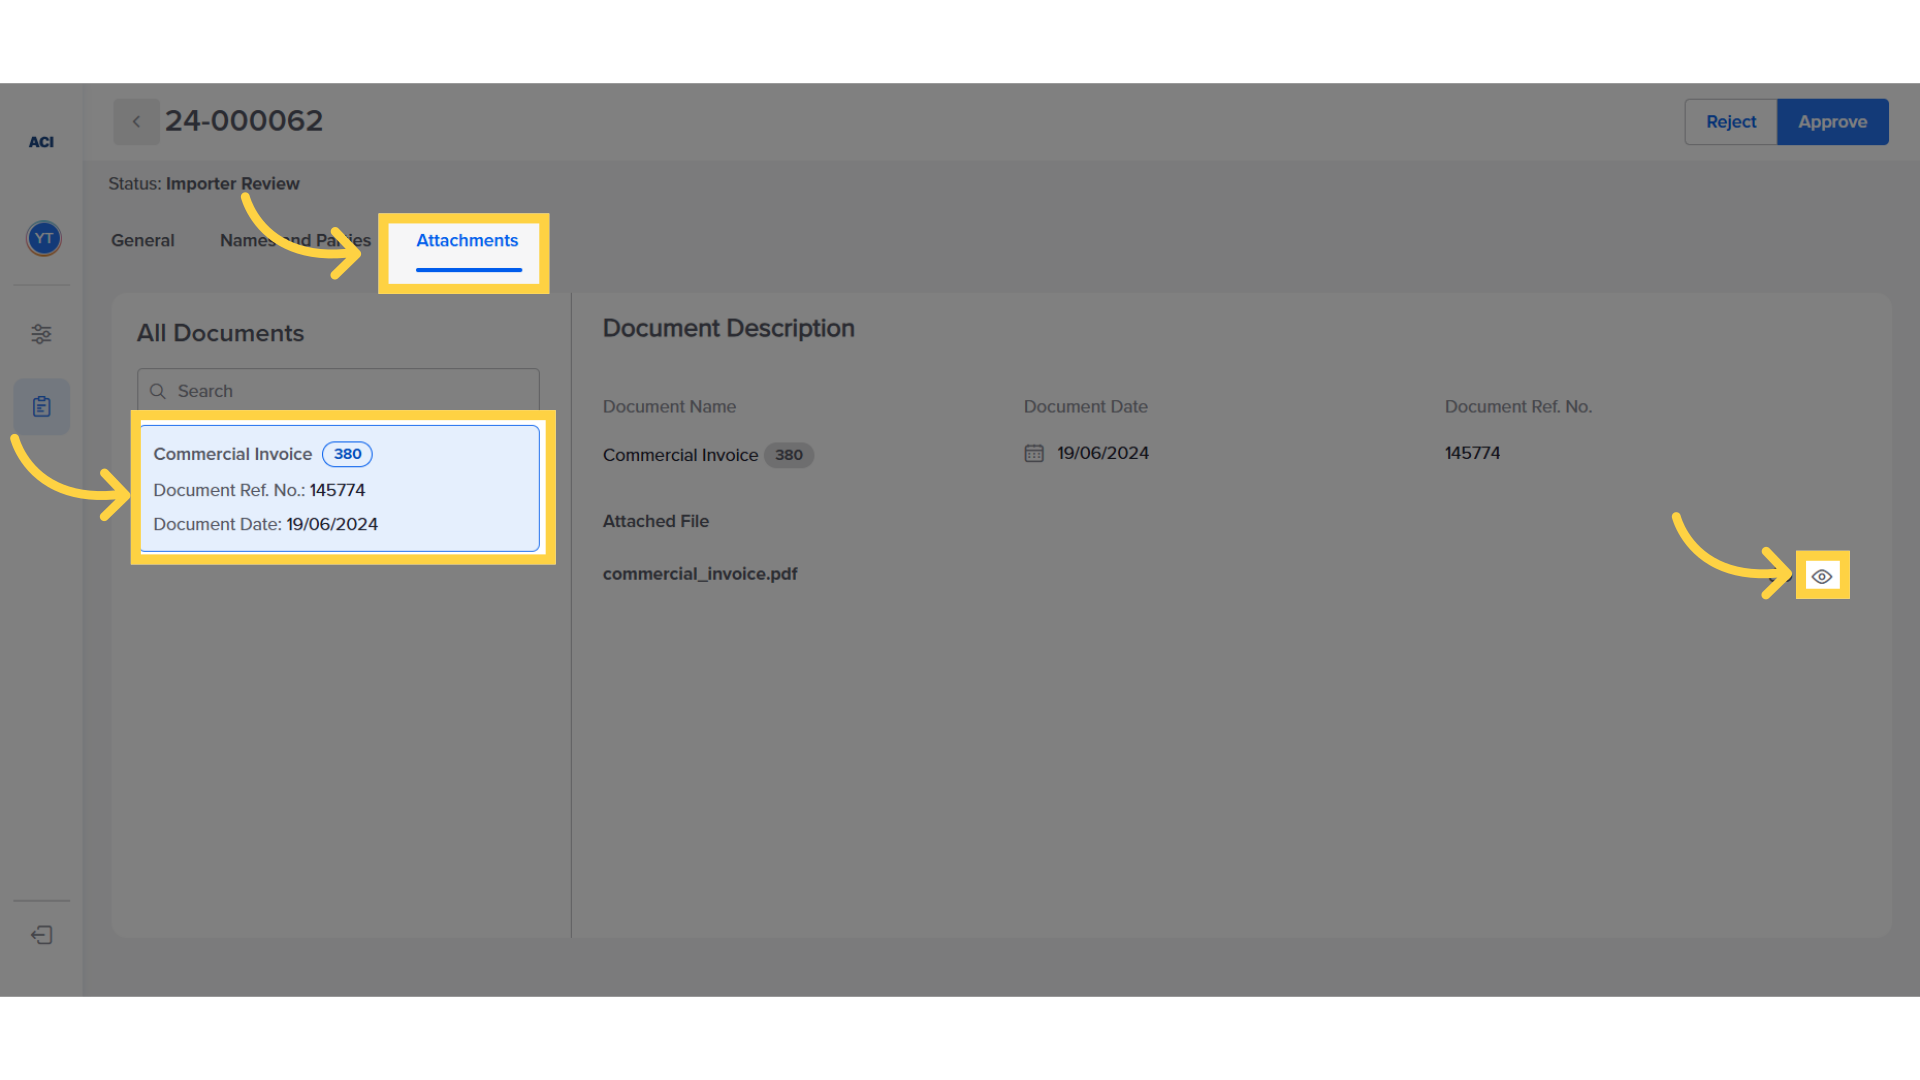
Task: Click the calendar icon beside 19/06/2024
Action: point(1034,454)
